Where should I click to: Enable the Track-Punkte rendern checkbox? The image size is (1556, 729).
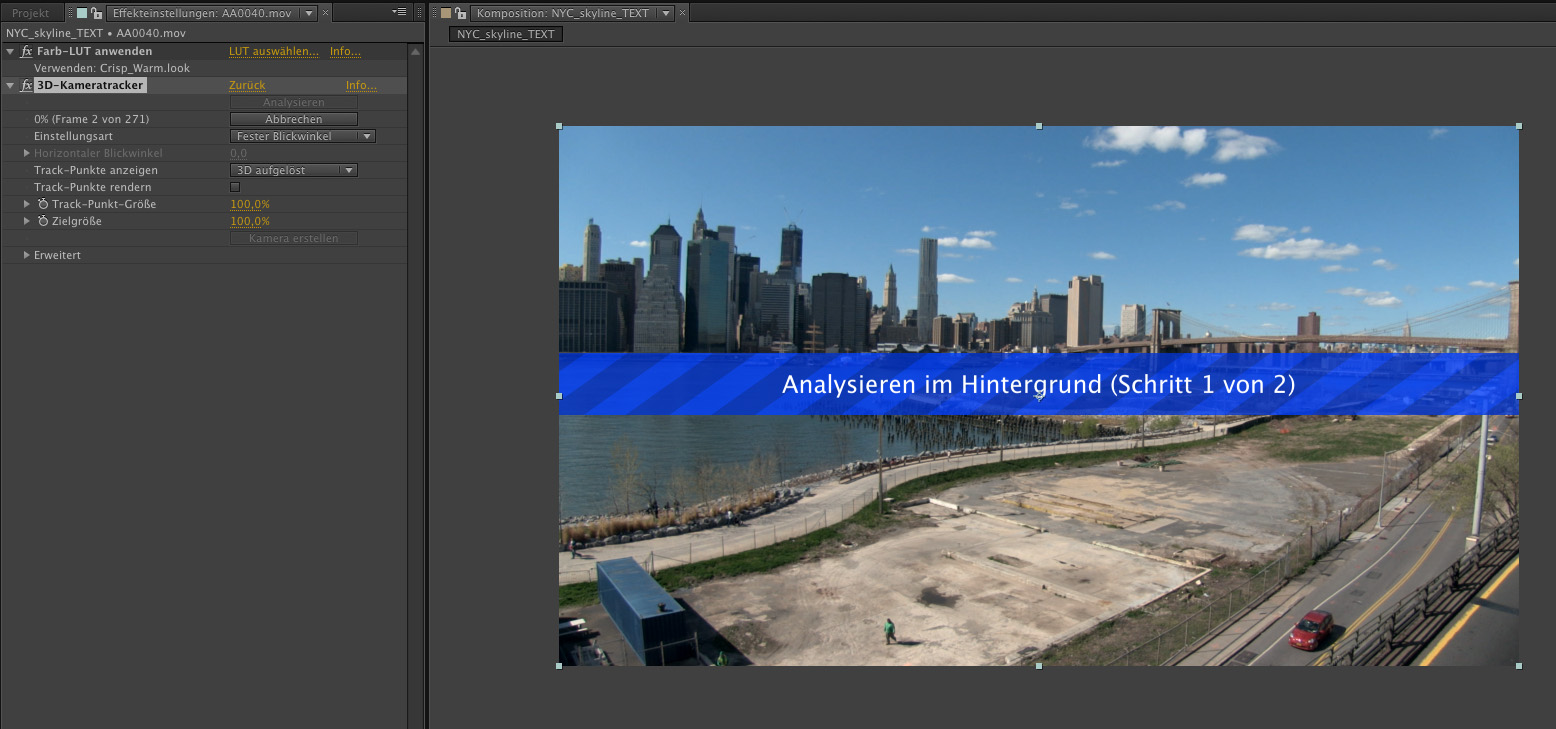pyautogui.click(x=235, y=187)
